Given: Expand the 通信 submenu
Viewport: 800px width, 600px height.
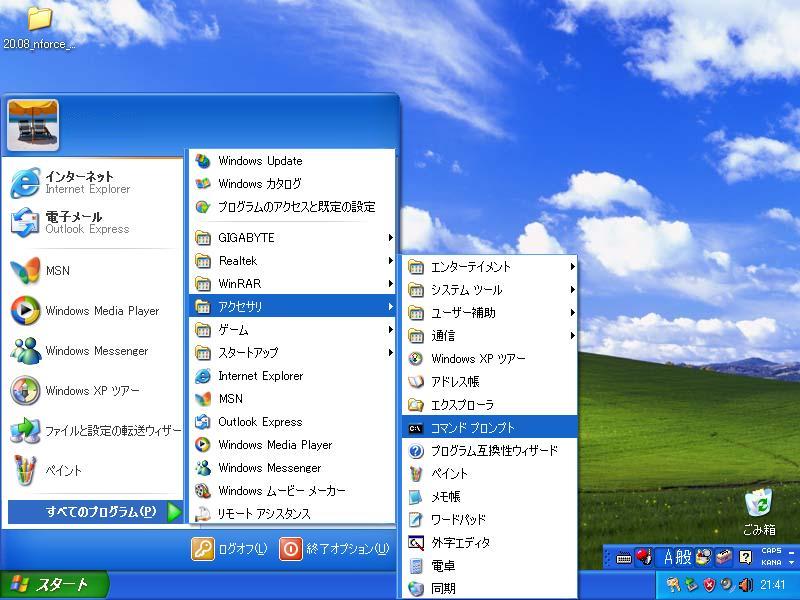Looking at the screenshot, I should point(490,336).
